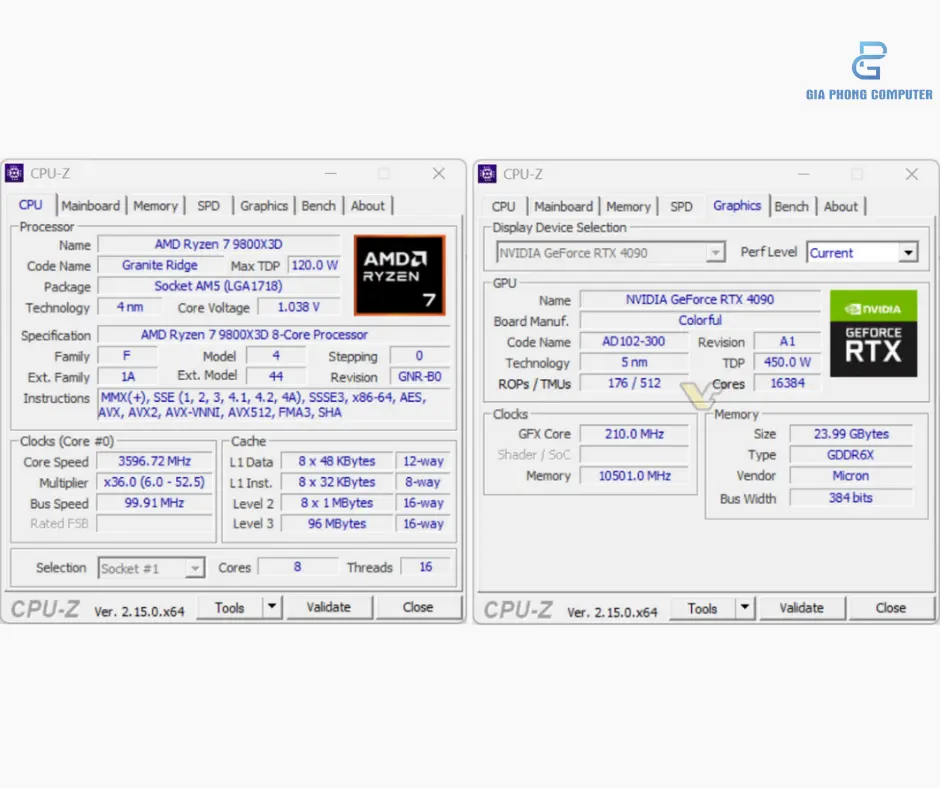The height and width of the screenshot is (788, 940).
Task: Open the SPD tab in right window
Action: pyautogui.click(x=681, y=206)
